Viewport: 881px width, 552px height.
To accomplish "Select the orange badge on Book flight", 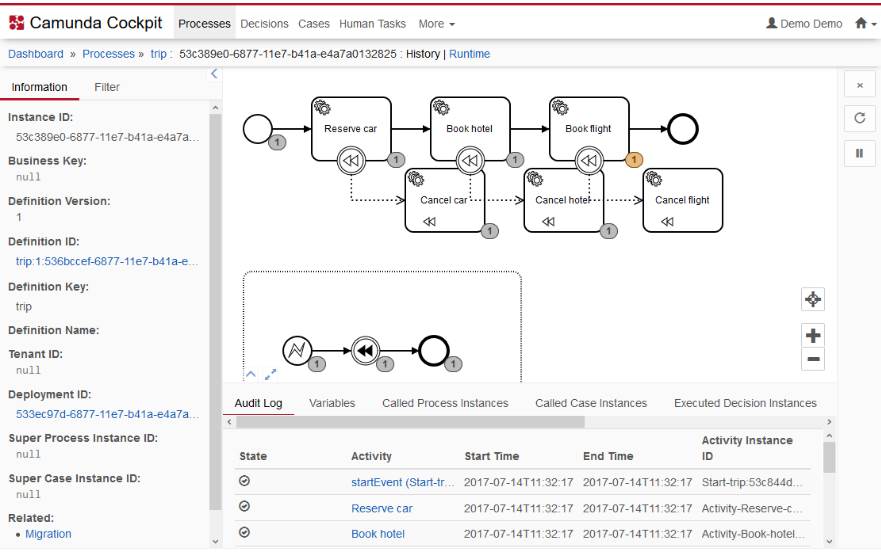I will (633, 159).
